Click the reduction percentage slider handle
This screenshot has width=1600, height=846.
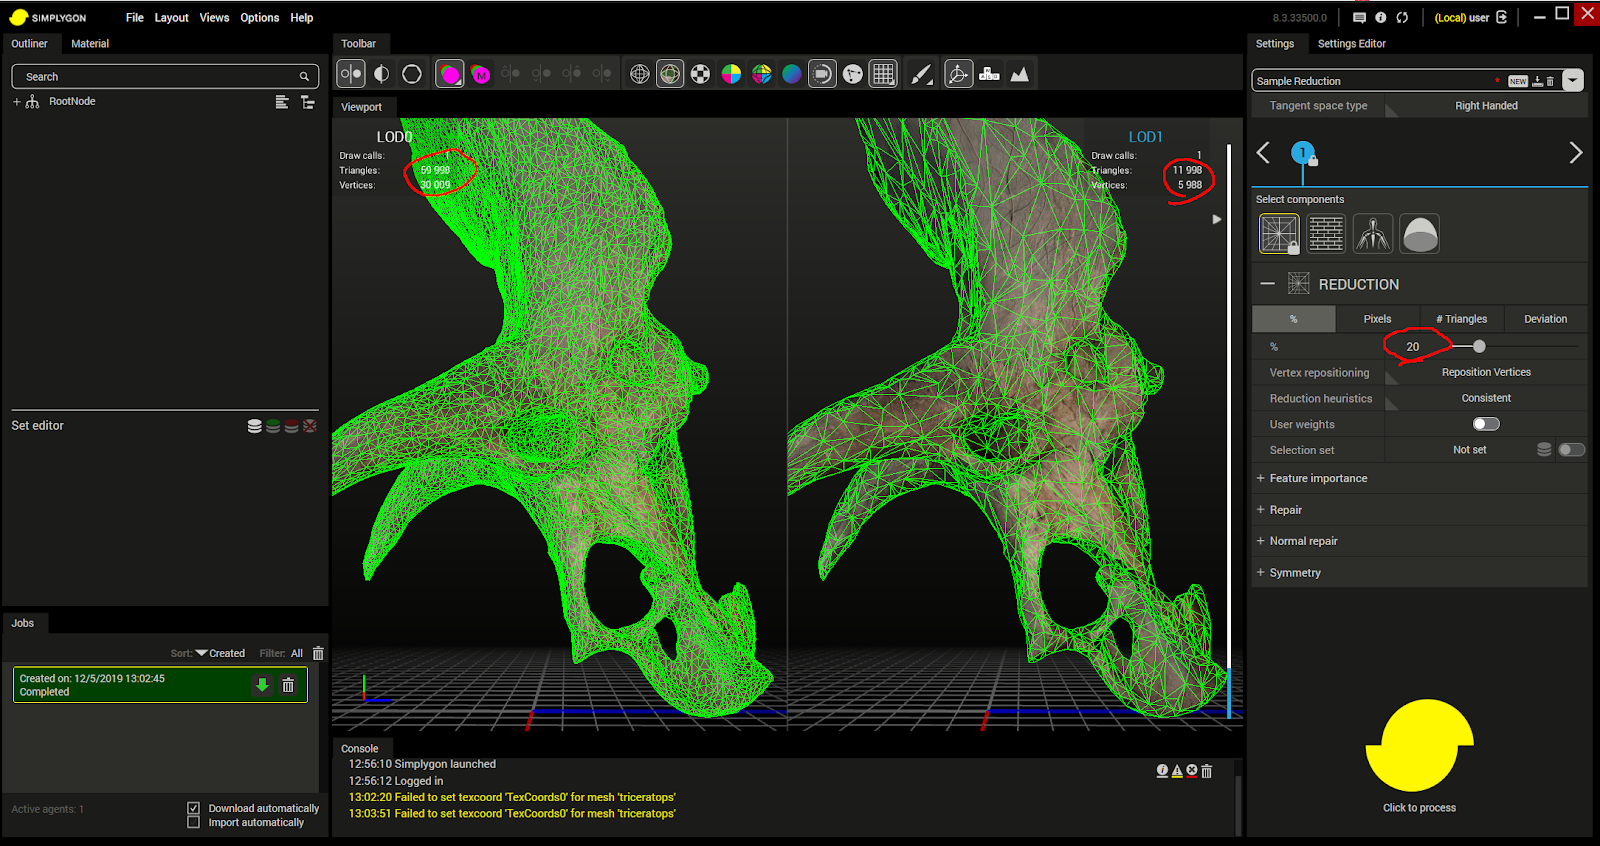point(1479,346)
